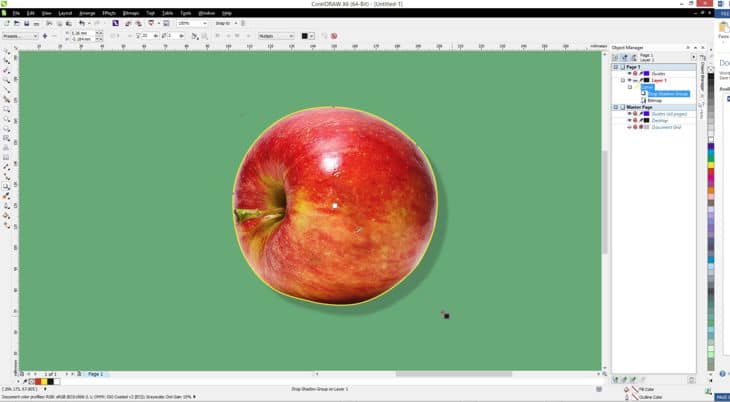Click the Paste icon in toolbar
Image resolution: width=730 pixels, height=402 pixels.
coord(68,23)
